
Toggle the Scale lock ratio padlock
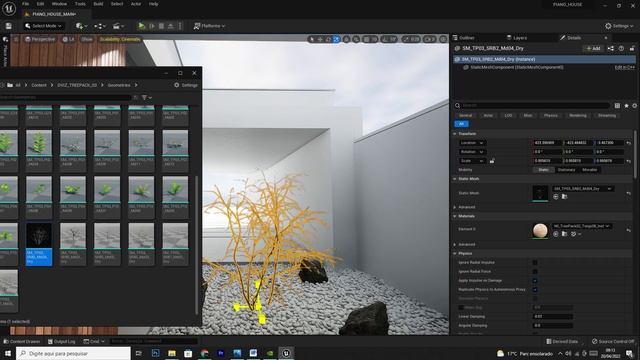492,161
